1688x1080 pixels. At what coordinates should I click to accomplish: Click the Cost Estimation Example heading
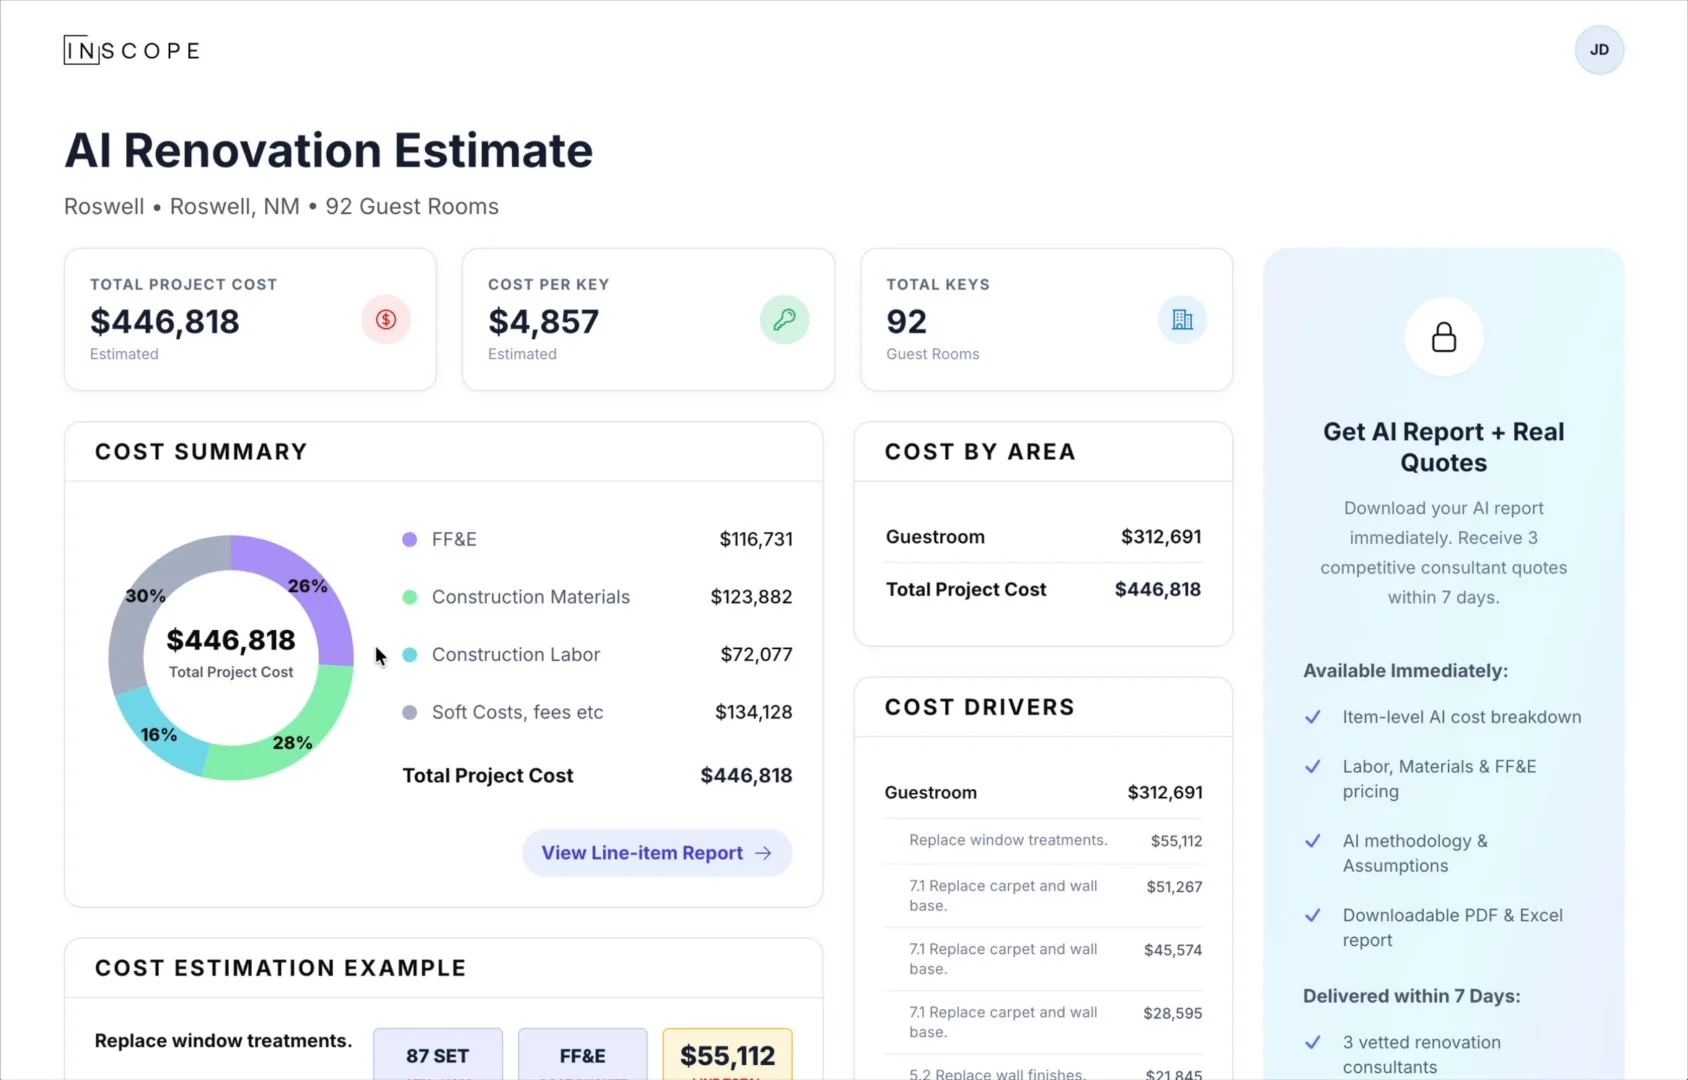(281, 968)
